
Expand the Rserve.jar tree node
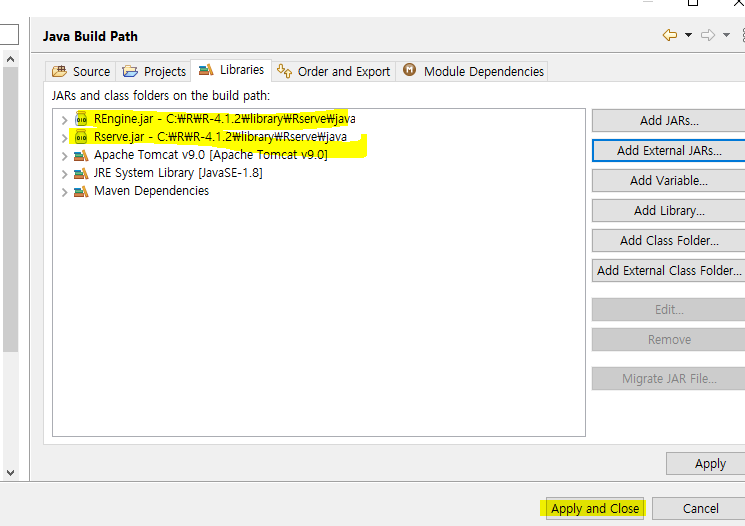64,138
